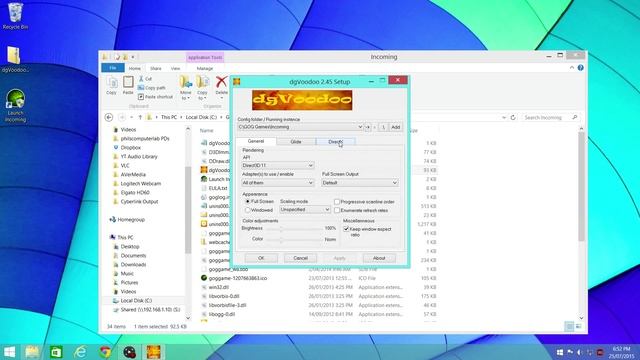Click the File Explorer taskbar icon
The width and height of the screenshot is (640, 360).
point(32,352)
